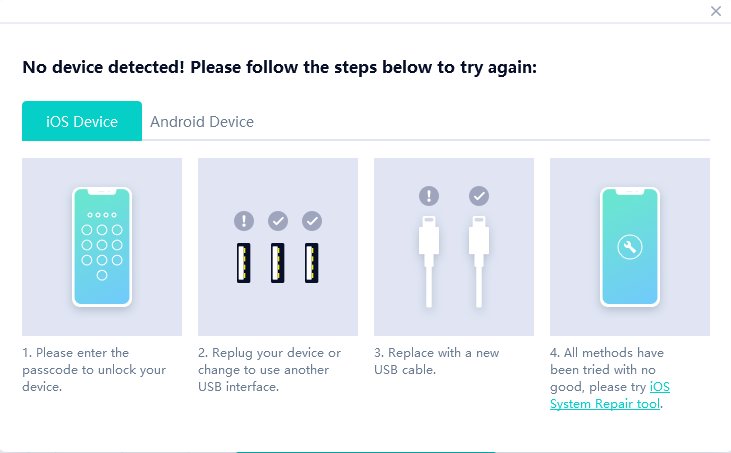Viewport: 731px width, 453px height.
Task: Click the step 2 replug device instruction text
Action: pos(269,369)
